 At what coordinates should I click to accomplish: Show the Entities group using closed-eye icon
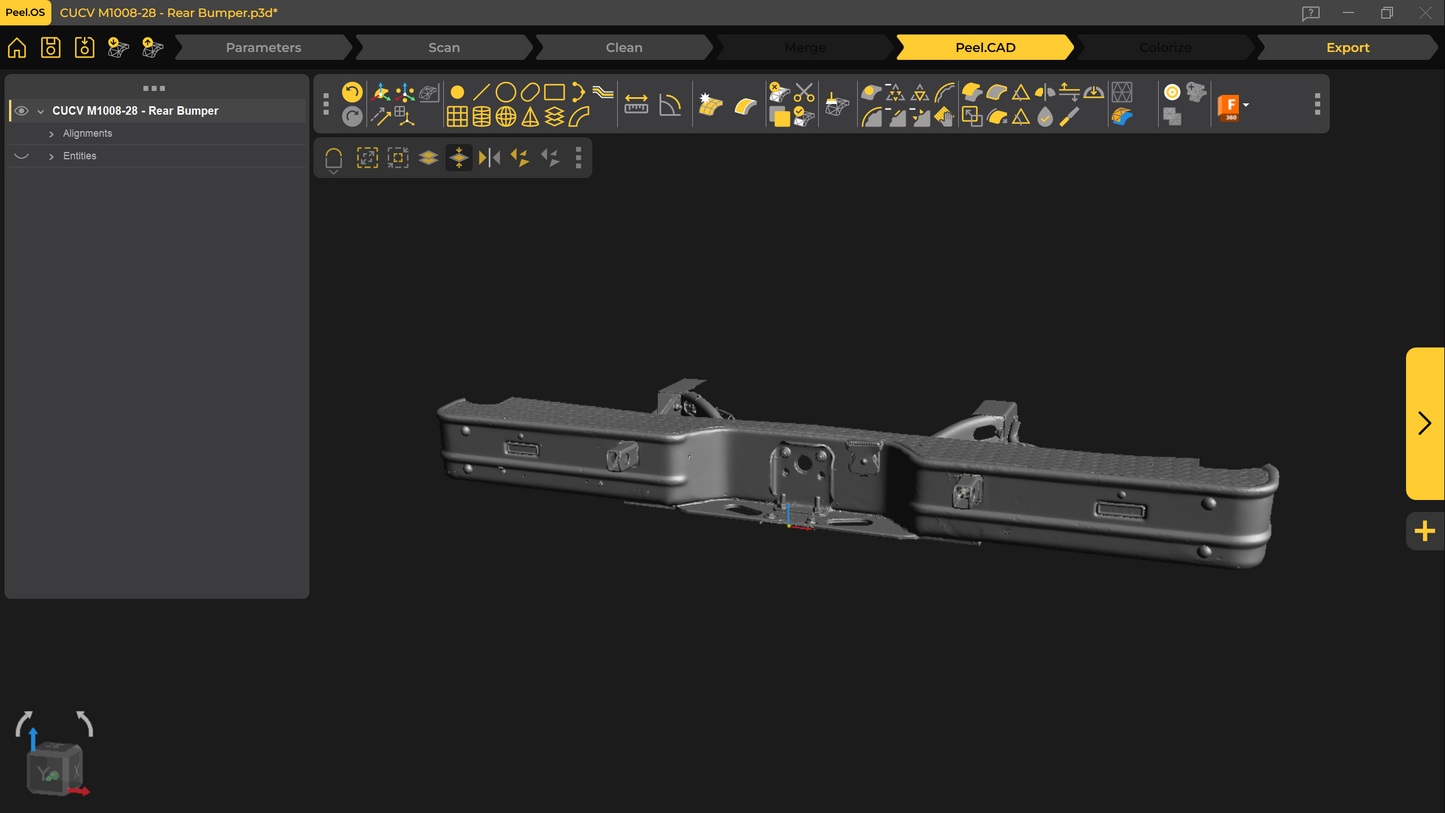click(21, 156)
